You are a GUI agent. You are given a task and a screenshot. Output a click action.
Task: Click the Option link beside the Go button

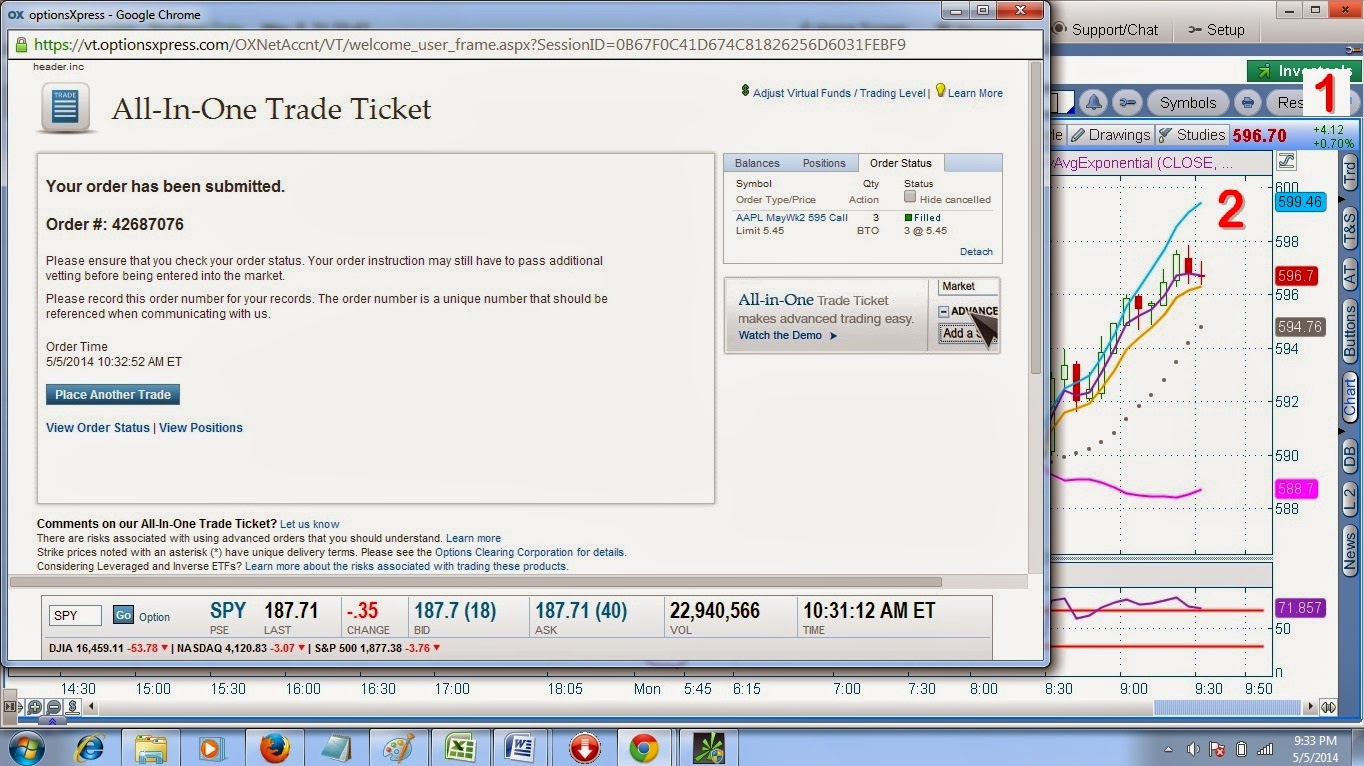[154, 617]
